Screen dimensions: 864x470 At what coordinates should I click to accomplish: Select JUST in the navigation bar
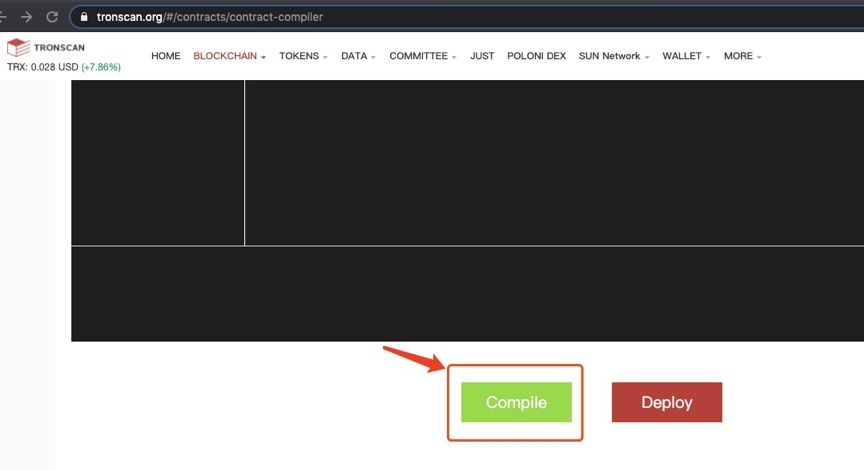[482, 56]
